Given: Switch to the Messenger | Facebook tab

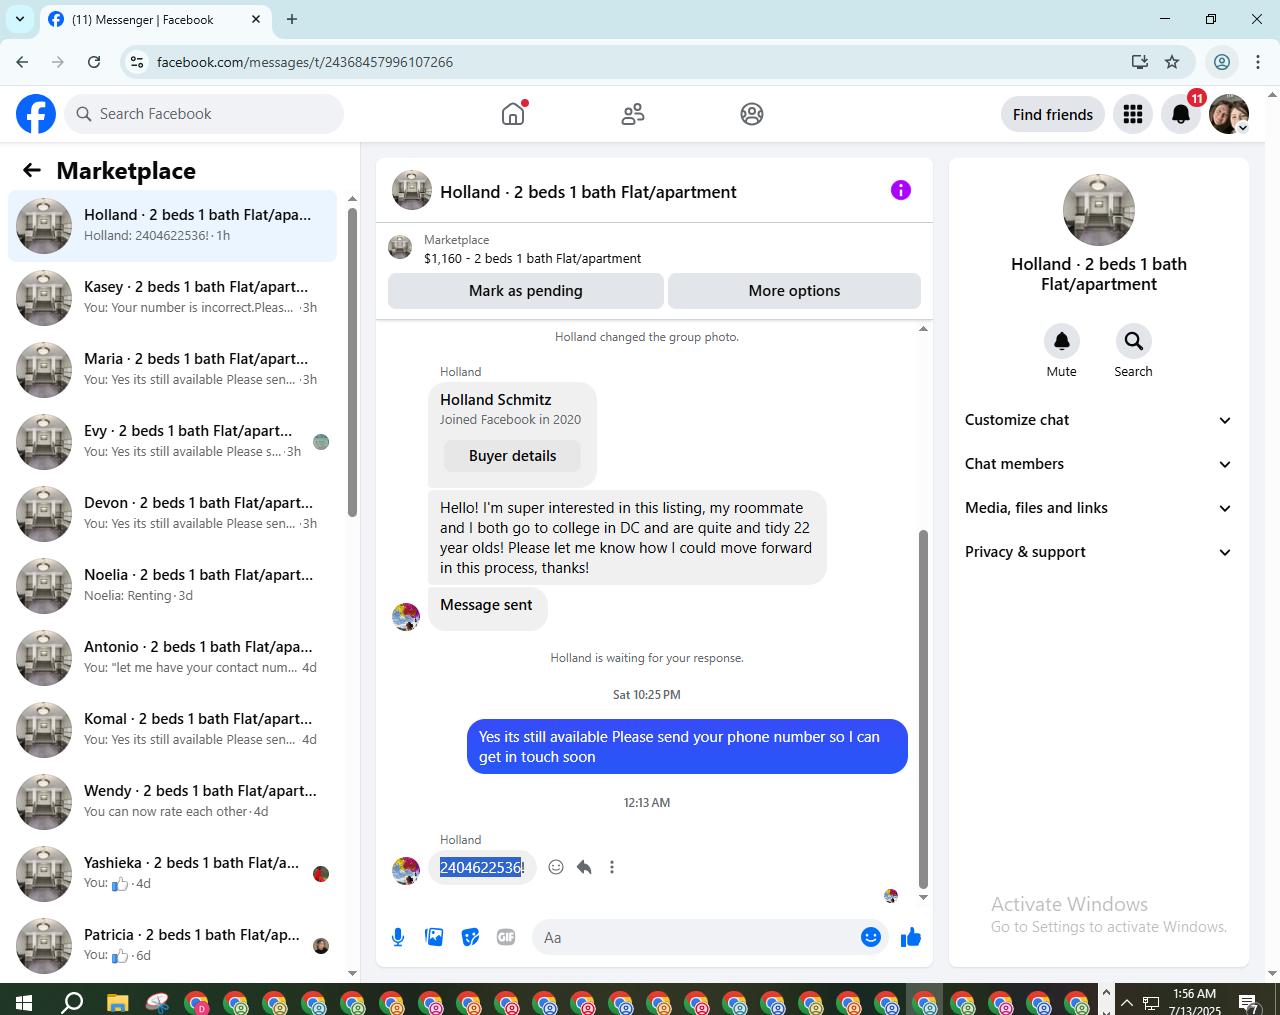Looking at the screenshot, I should click(155, 19).
